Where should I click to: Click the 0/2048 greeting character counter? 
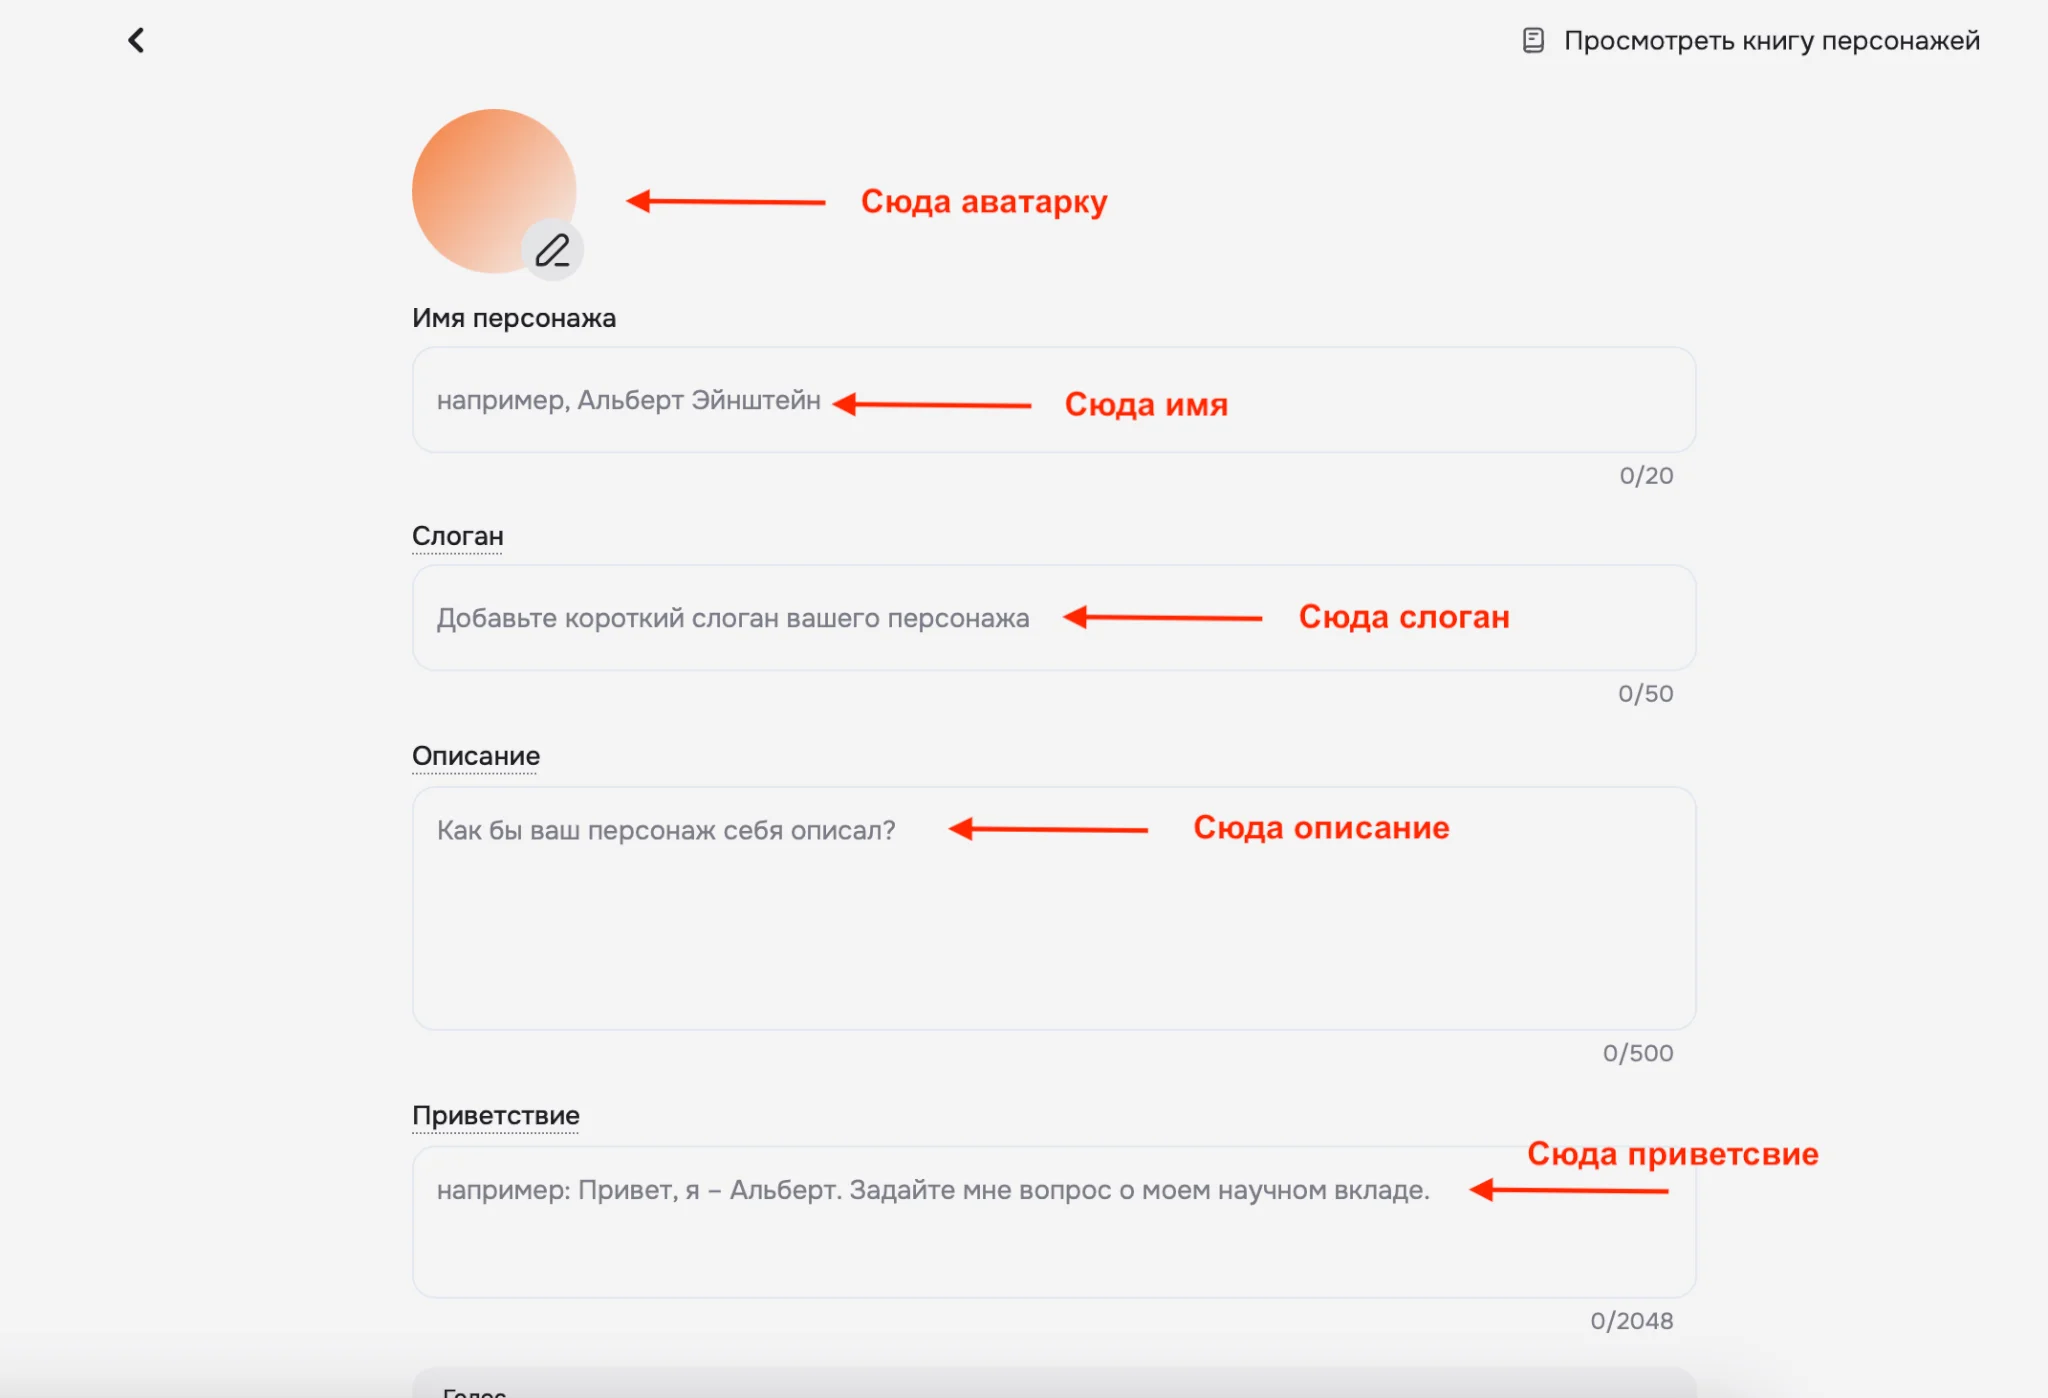click(1631, 1321)
